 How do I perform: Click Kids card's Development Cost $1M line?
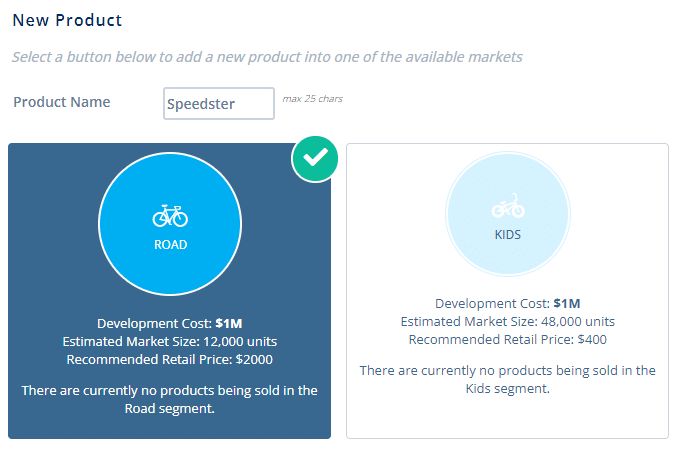(x=507, y=304)
